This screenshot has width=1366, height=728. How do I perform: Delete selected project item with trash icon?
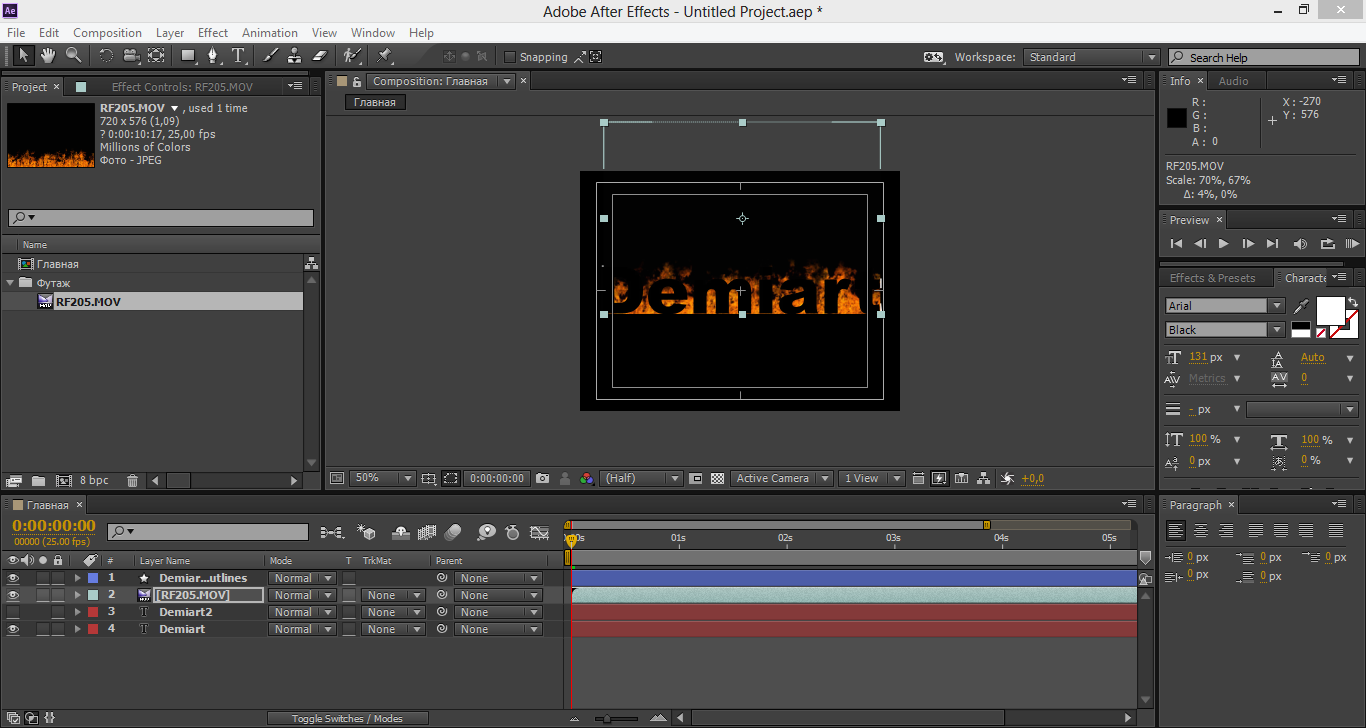click(133, 481)
